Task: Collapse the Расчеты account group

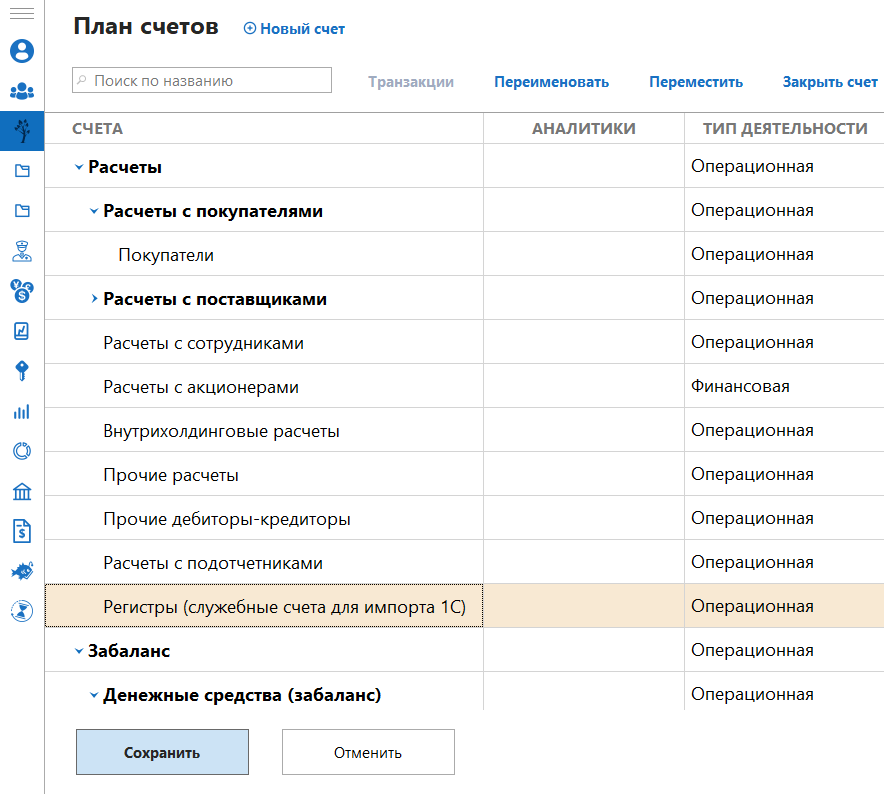Action: [79, 167]
